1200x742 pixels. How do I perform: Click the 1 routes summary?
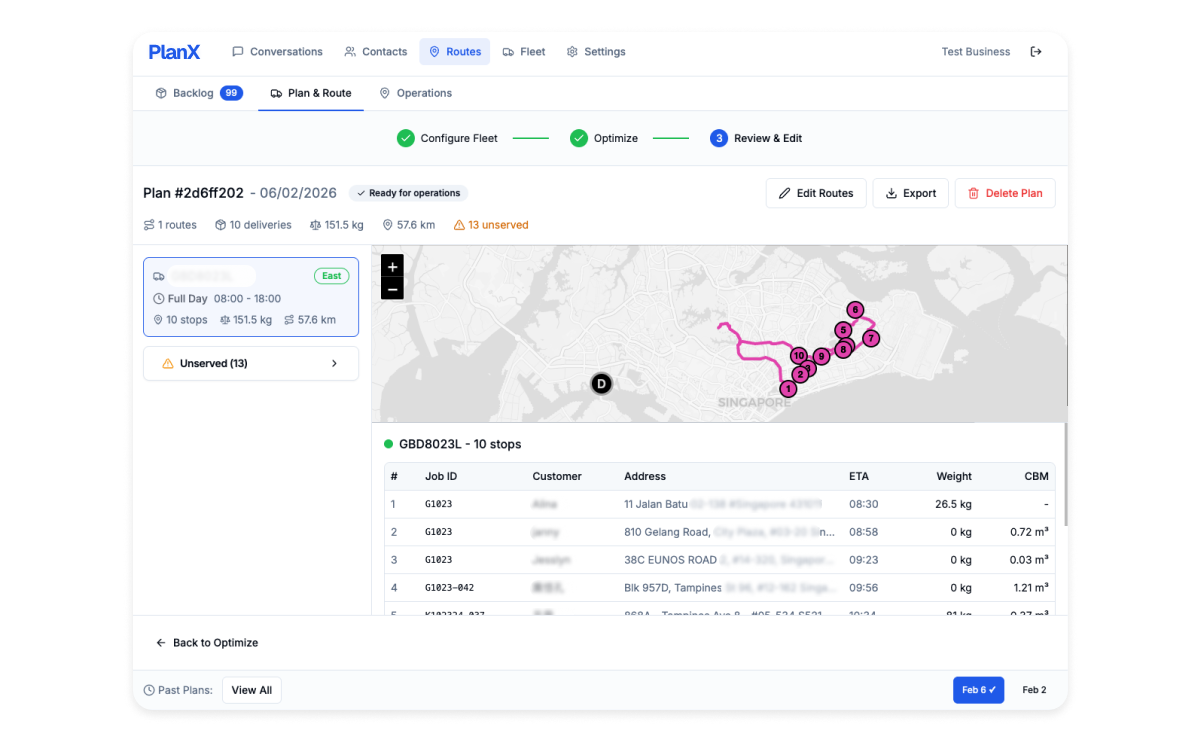[x=170, y=225]
